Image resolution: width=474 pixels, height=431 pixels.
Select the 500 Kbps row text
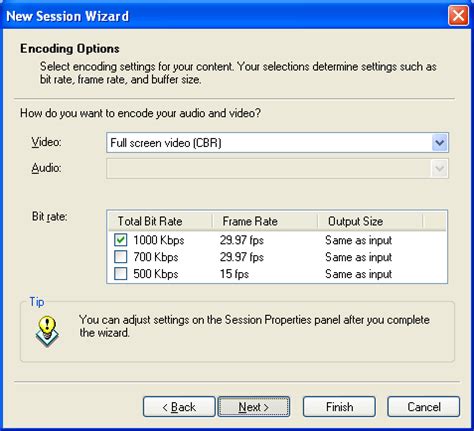click(156, 274)
